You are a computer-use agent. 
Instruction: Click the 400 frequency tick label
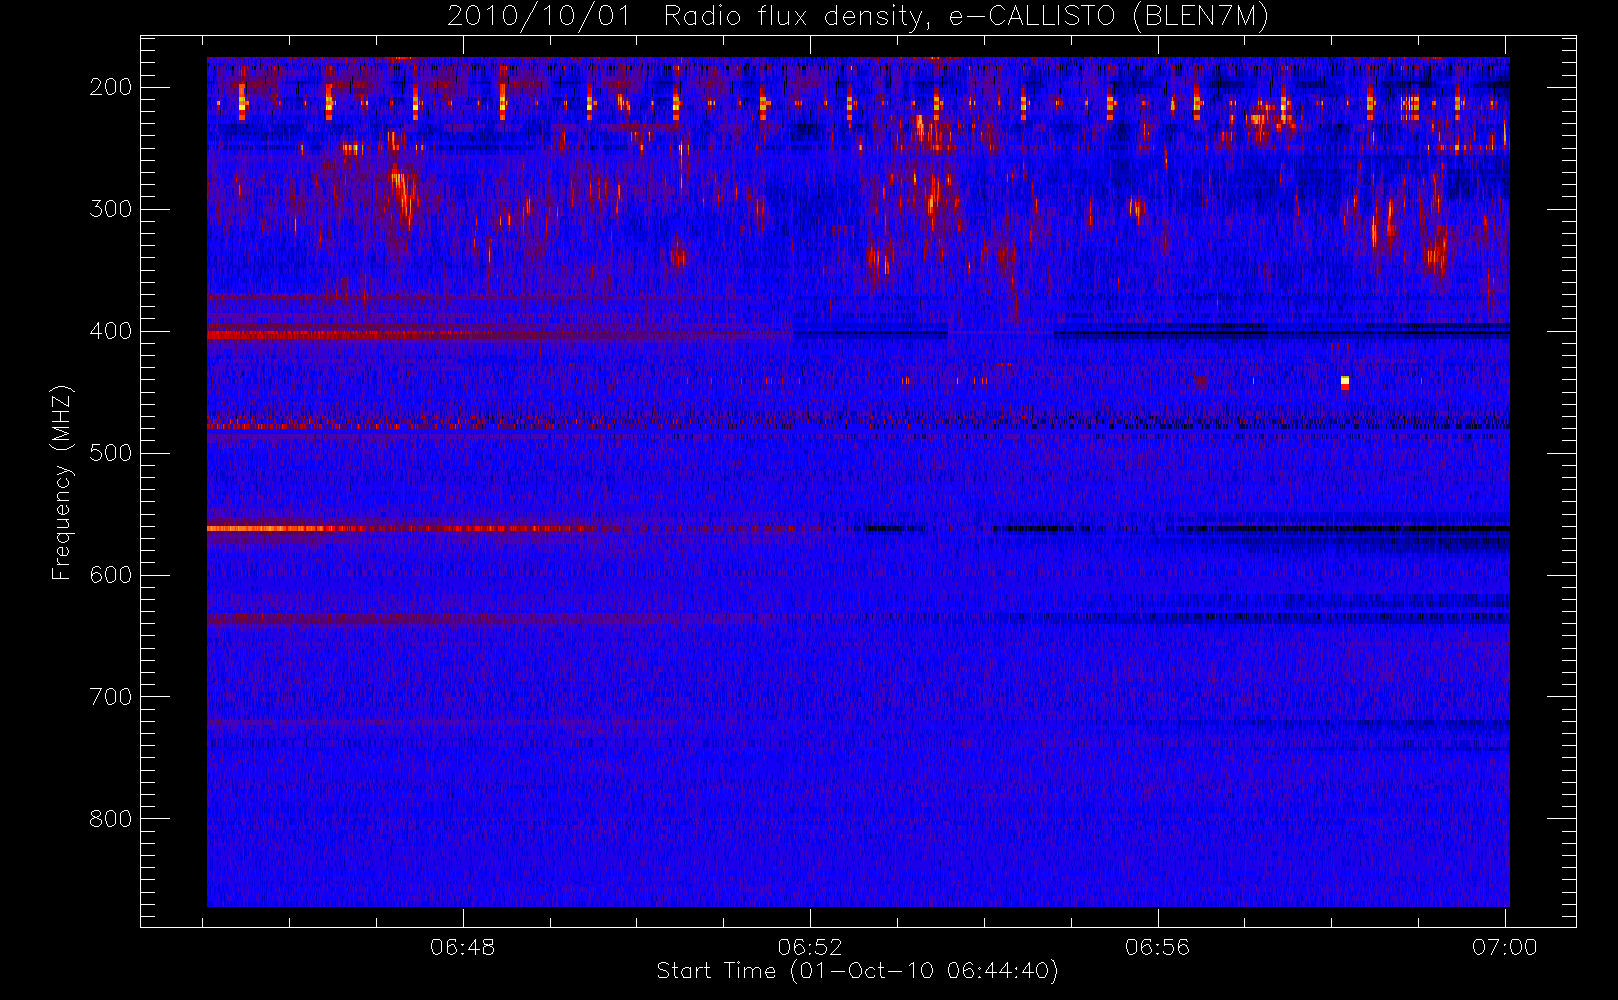click(111, 331)
